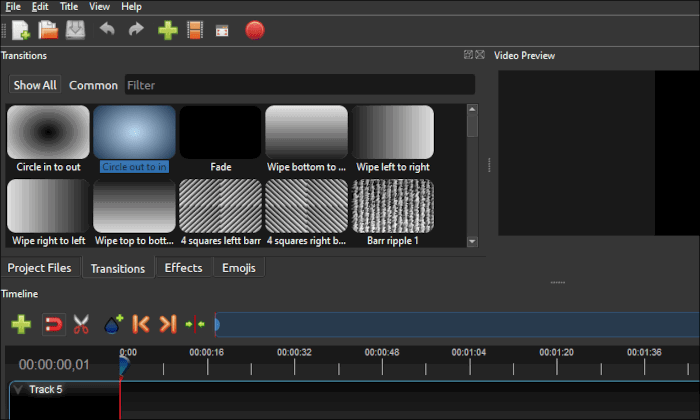
Task: Open the Title menu
Action: (x=69, y=7)
